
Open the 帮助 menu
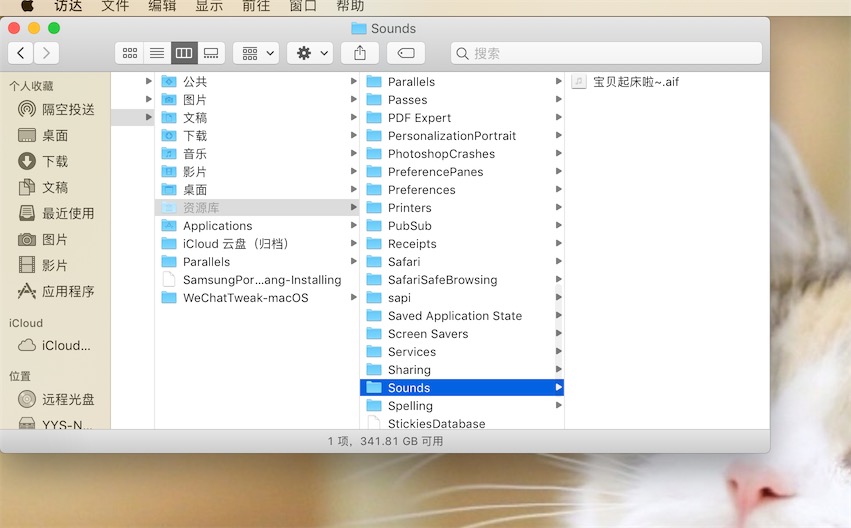click(x=350, y=6)
